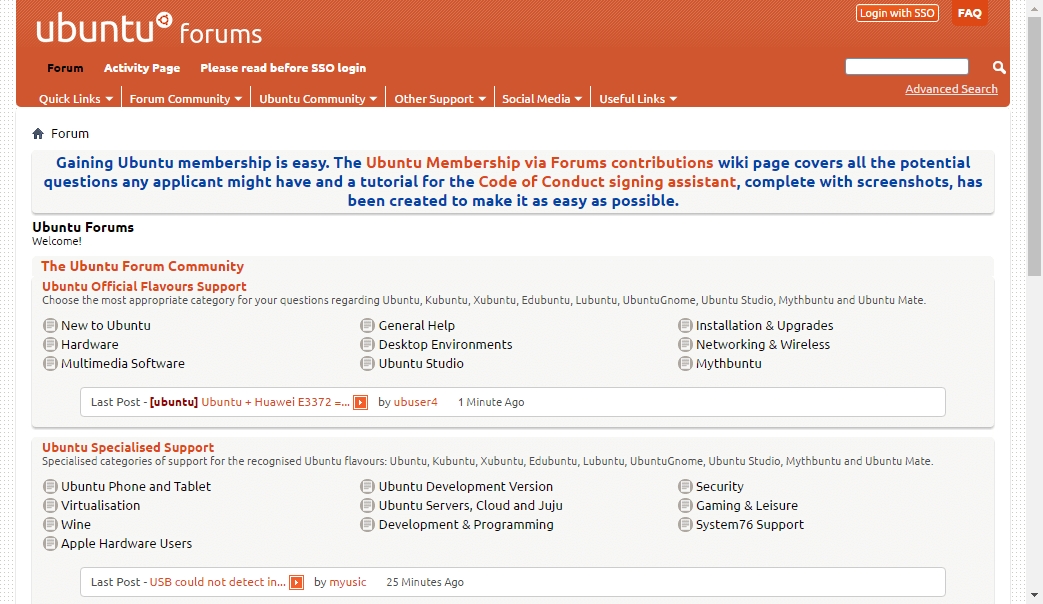The height and width of the screenshot is (604, 1043).
Task: Click the forum icon next to Ubuntu Studio
Action: tap(367, 364)
